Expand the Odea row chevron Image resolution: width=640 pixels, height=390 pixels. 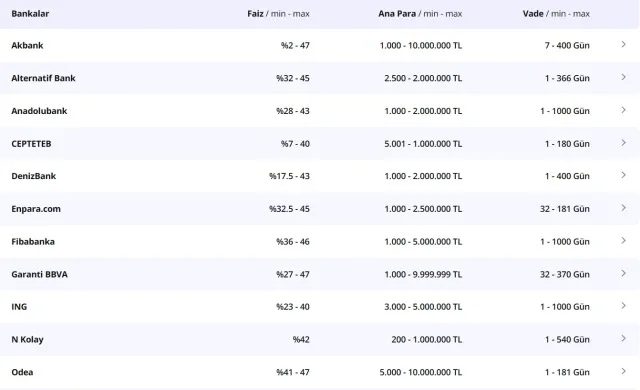tap(623, 371)
